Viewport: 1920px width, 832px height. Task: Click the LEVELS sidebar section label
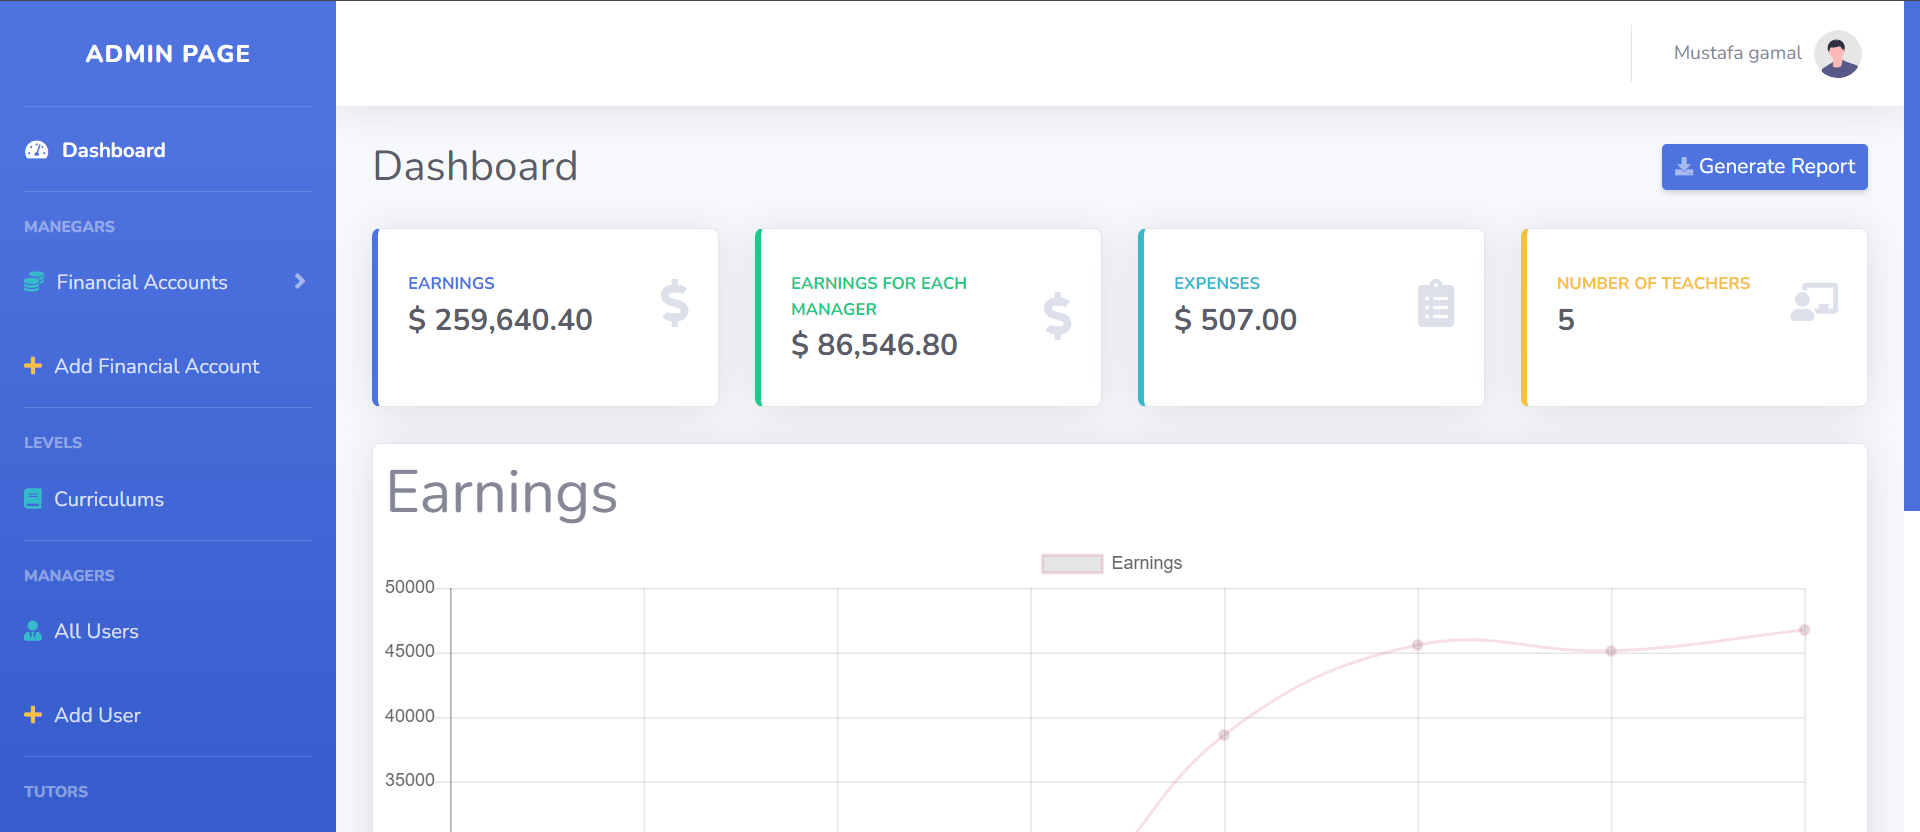pos(53,443)
